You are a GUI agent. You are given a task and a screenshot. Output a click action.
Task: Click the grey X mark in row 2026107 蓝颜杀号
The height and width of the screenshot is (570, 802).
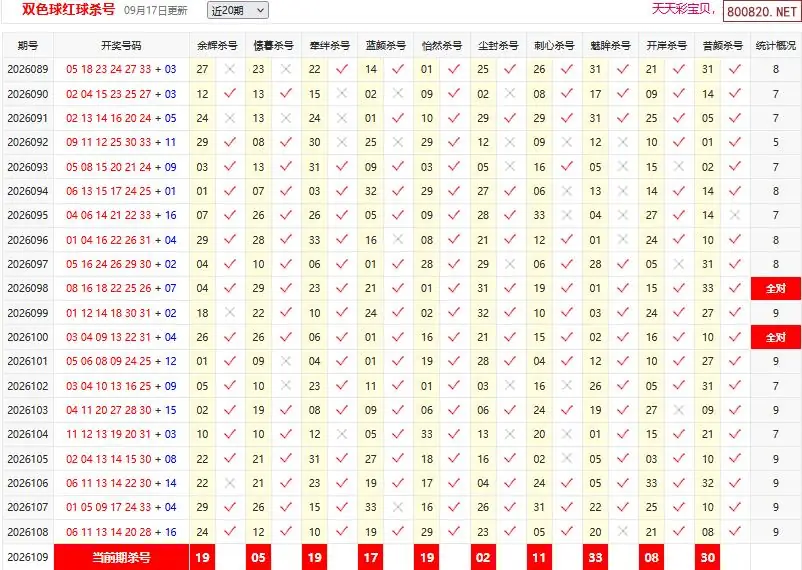coord(398,507)
